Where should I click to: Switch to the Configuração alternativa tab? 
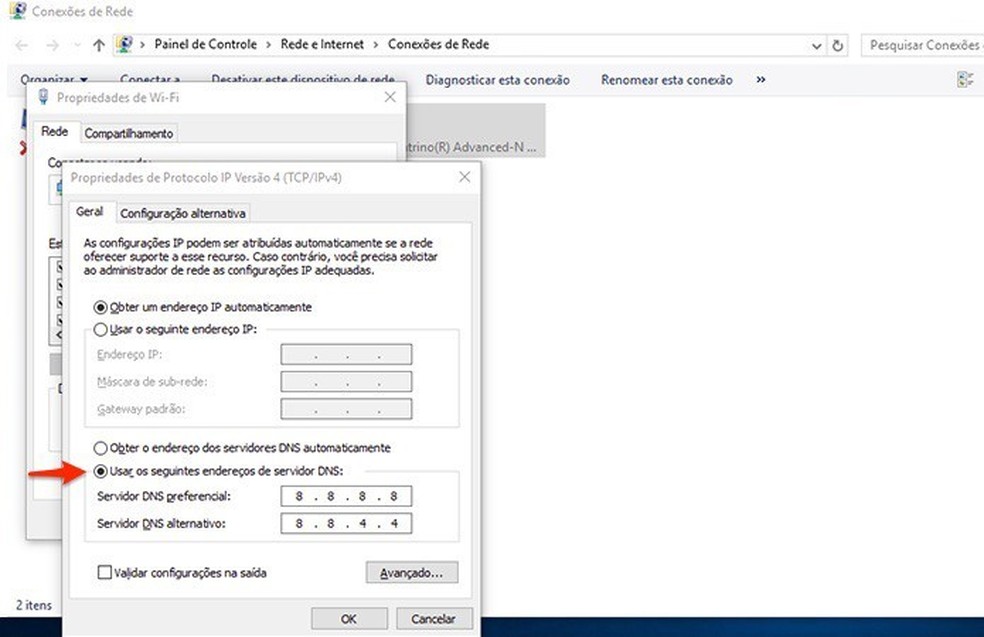(183, 213)
